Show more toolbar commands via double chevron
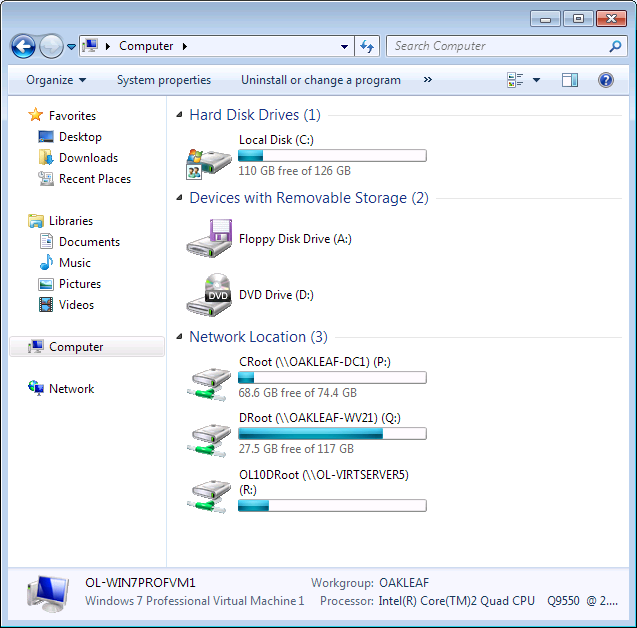The image size is (637, 628). 427,80
